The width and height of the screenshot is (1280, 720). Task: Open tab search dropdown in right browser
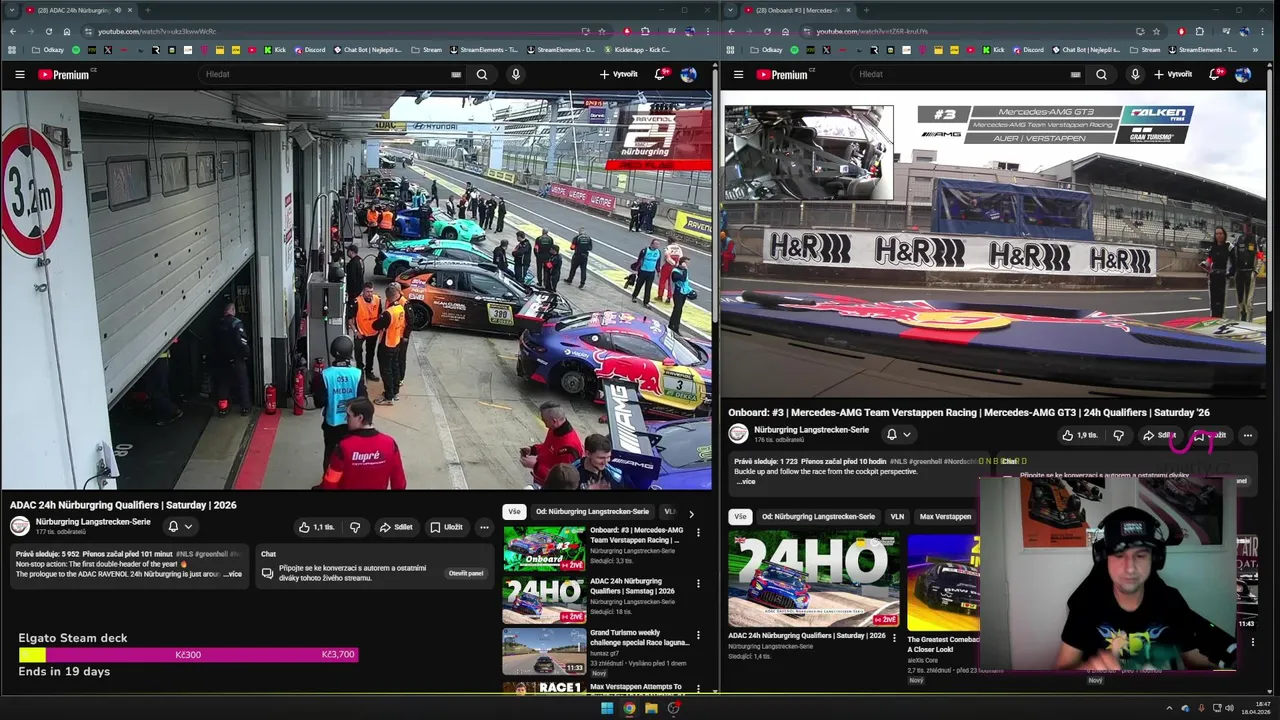[730, 10]
